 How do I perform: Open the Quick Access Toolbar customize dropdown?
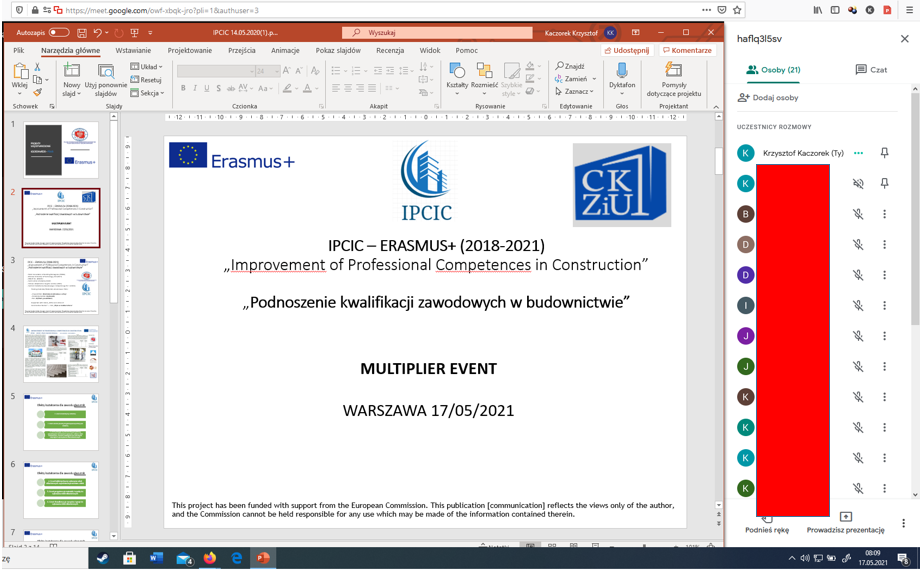click(150, 33)
